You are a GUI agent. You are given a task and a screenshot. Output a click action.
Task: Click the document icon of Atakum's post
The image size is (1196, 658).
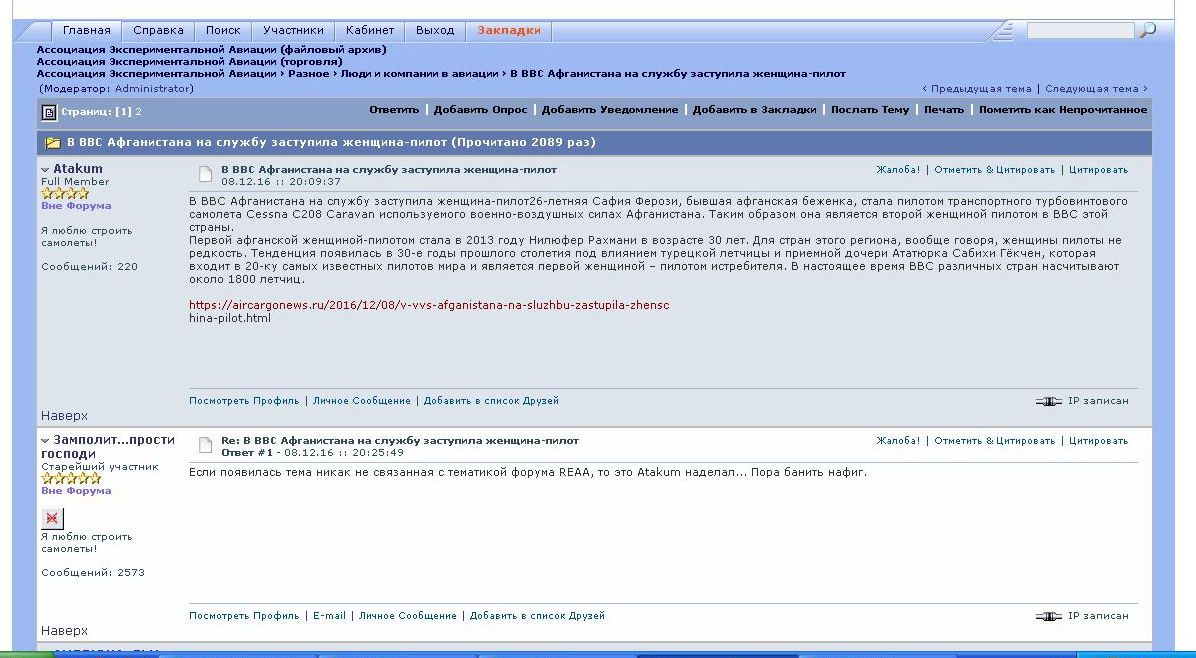[x=205, y=176]
